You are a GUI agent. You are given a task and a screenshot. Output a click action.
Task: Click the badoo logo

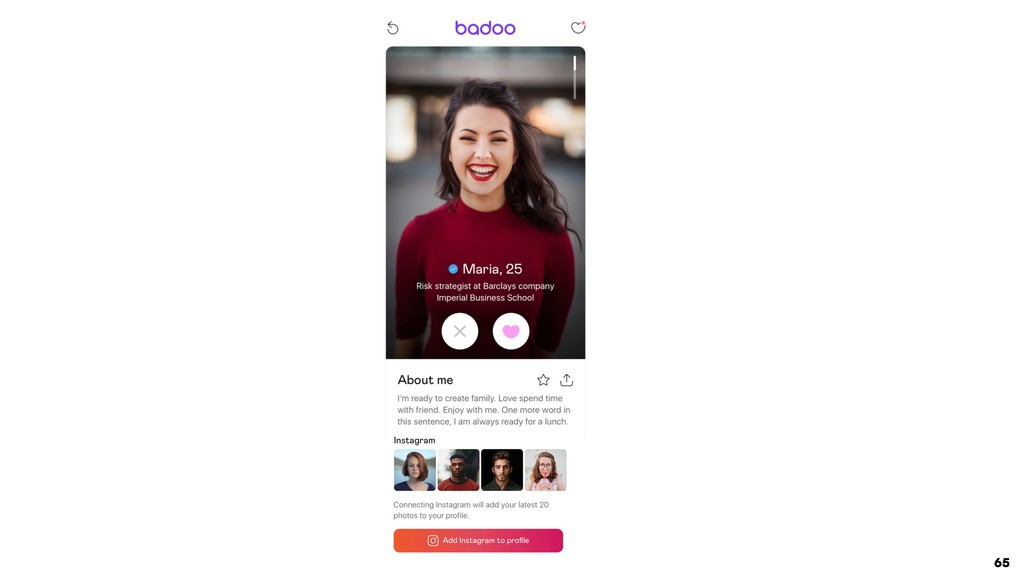485,27
